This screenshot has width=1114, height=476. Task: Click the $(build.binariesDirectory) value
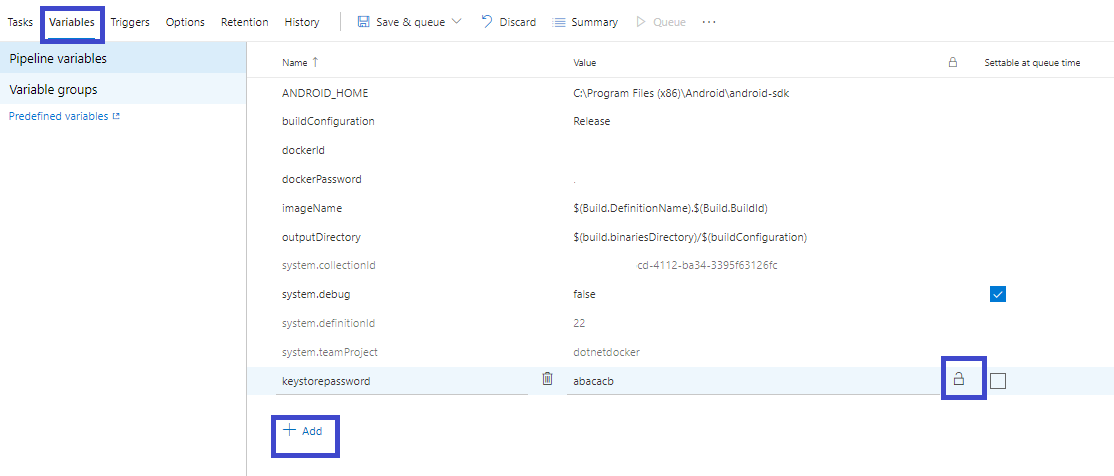[690, 237]
